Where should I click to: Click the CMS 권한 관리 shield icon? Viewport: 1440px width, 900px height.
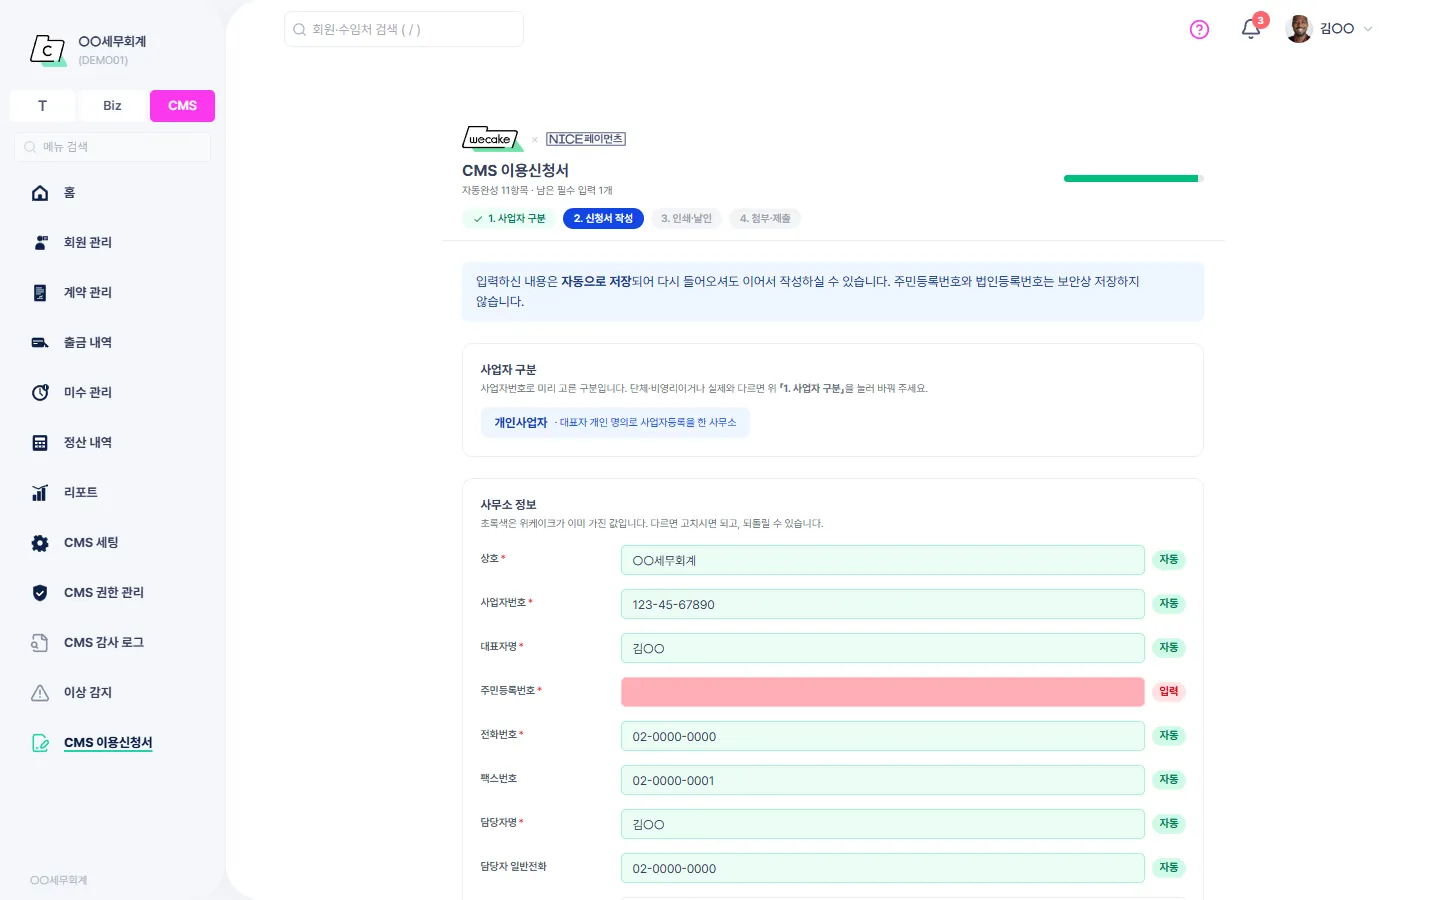coord(40,593)
